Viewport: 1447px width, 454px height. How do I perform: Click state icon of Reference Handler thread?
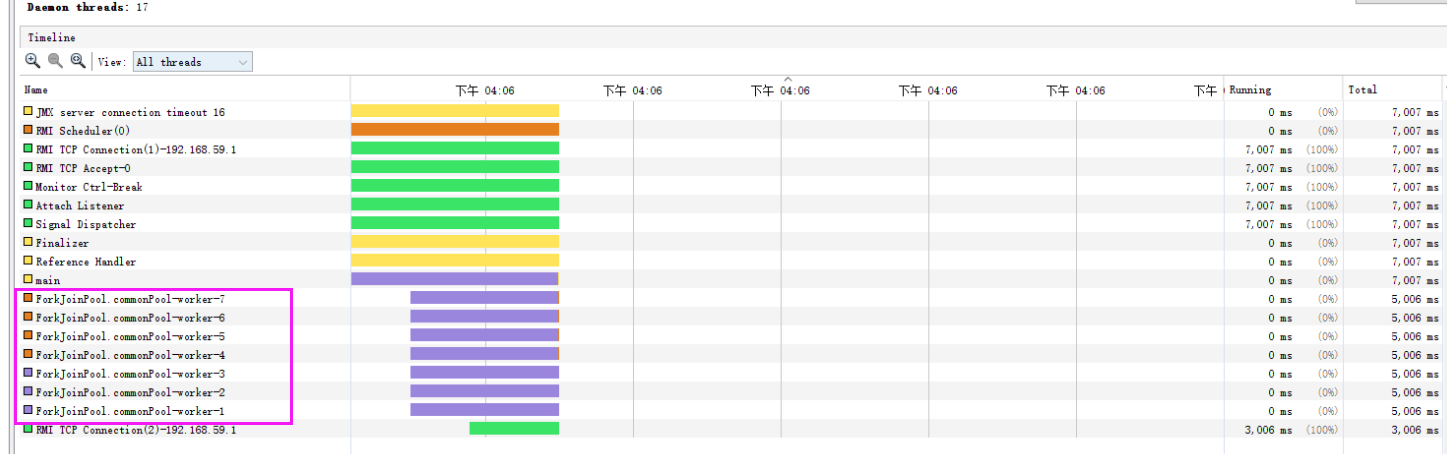coord(28,261)
